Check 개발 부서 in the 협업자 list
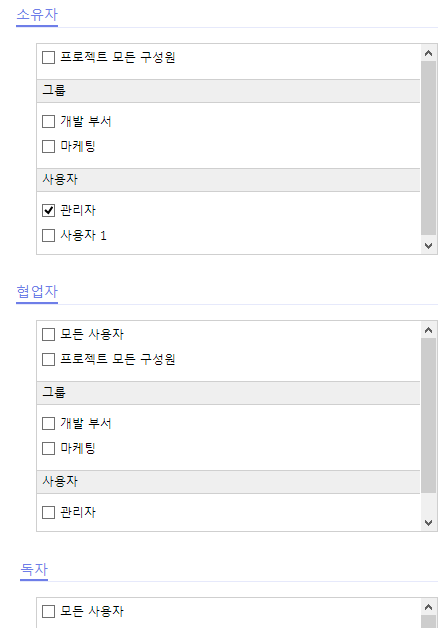The image size is (439, 629). click(x=49, y=424)
